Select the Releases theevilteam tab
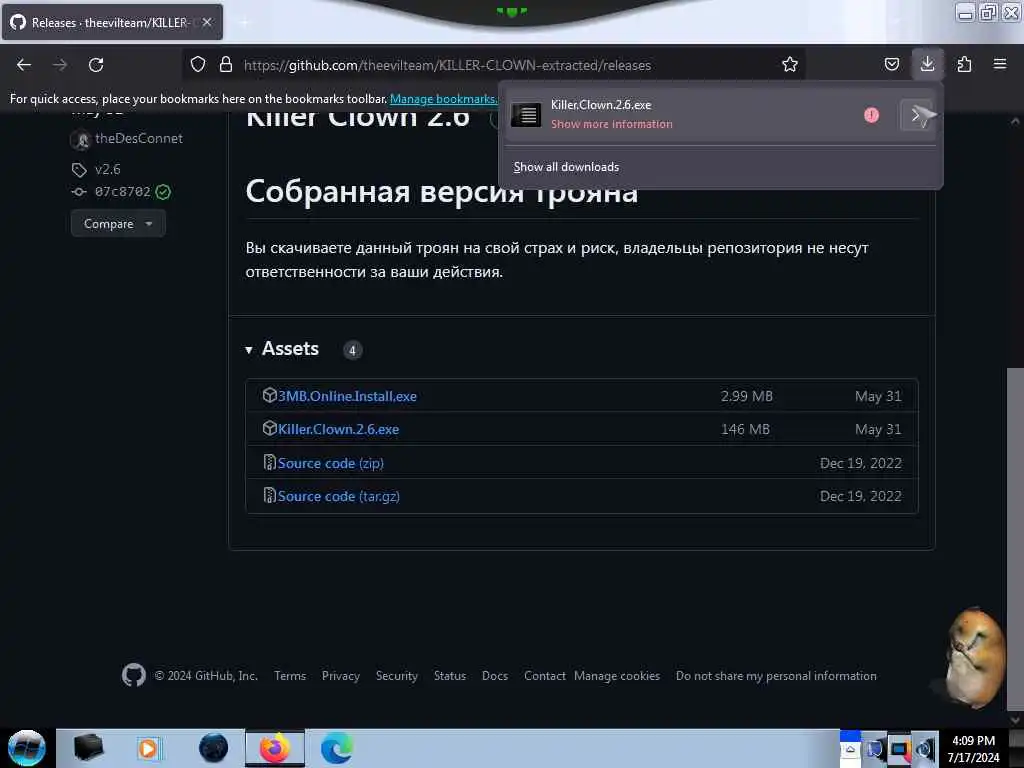Image resolution: width=1024 pixels, height=768 pixels. 112,22
